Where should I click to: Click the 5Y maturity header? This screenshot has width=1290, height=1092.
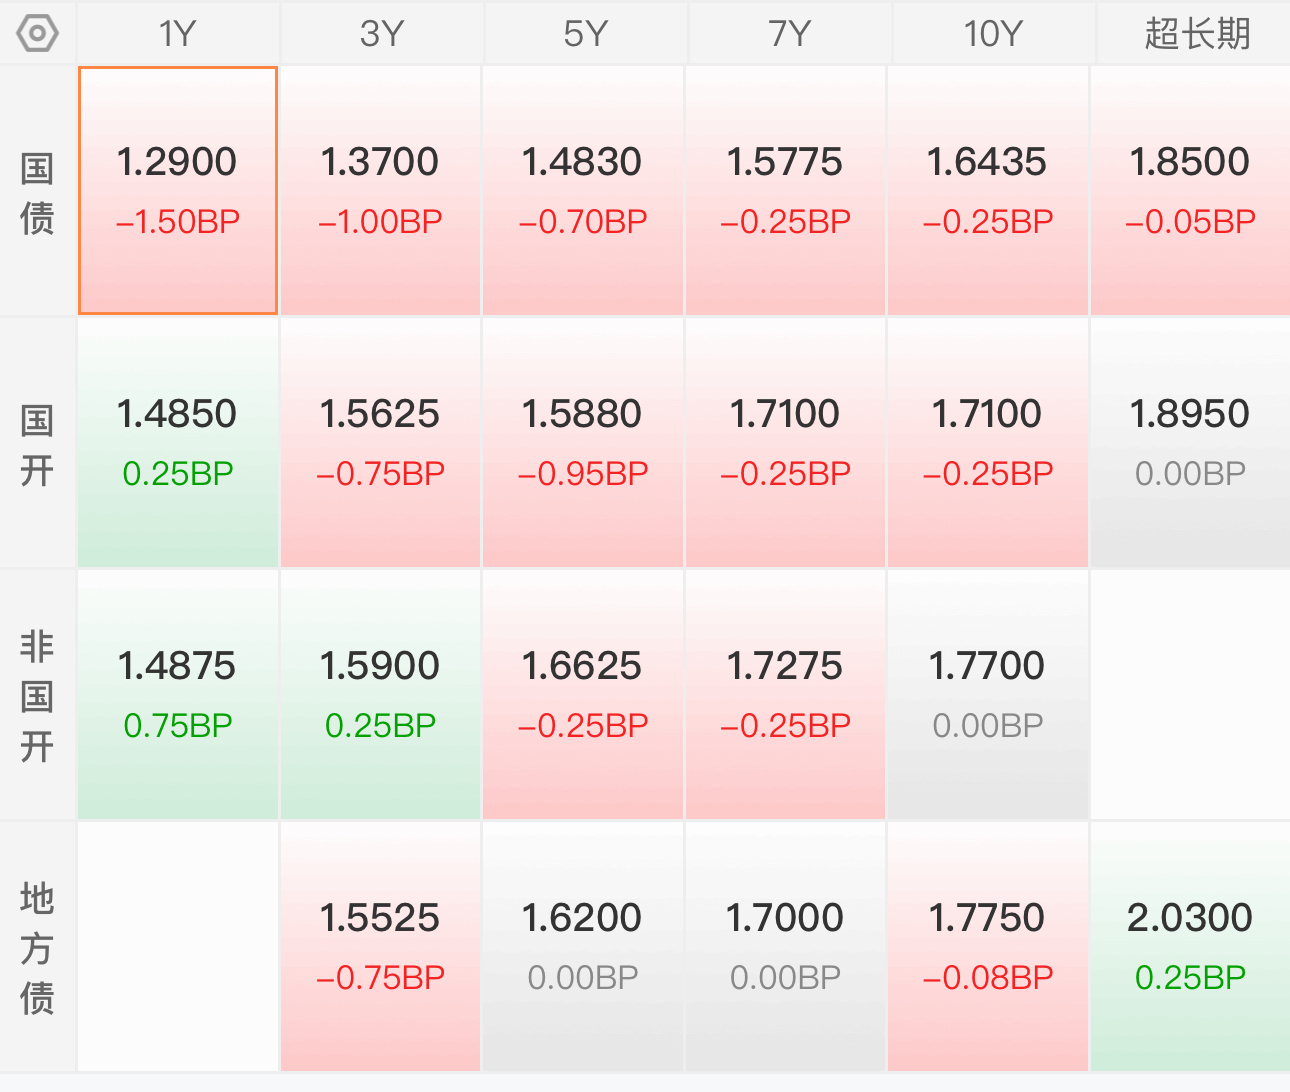point(585,33)
